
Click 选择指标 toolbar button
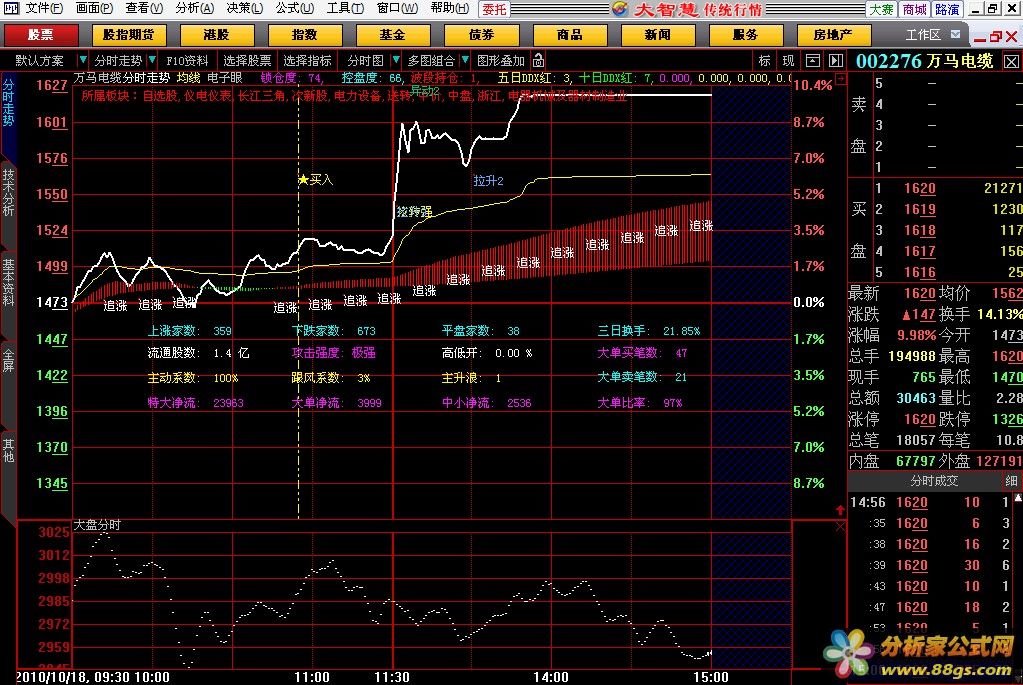[307, 61]
